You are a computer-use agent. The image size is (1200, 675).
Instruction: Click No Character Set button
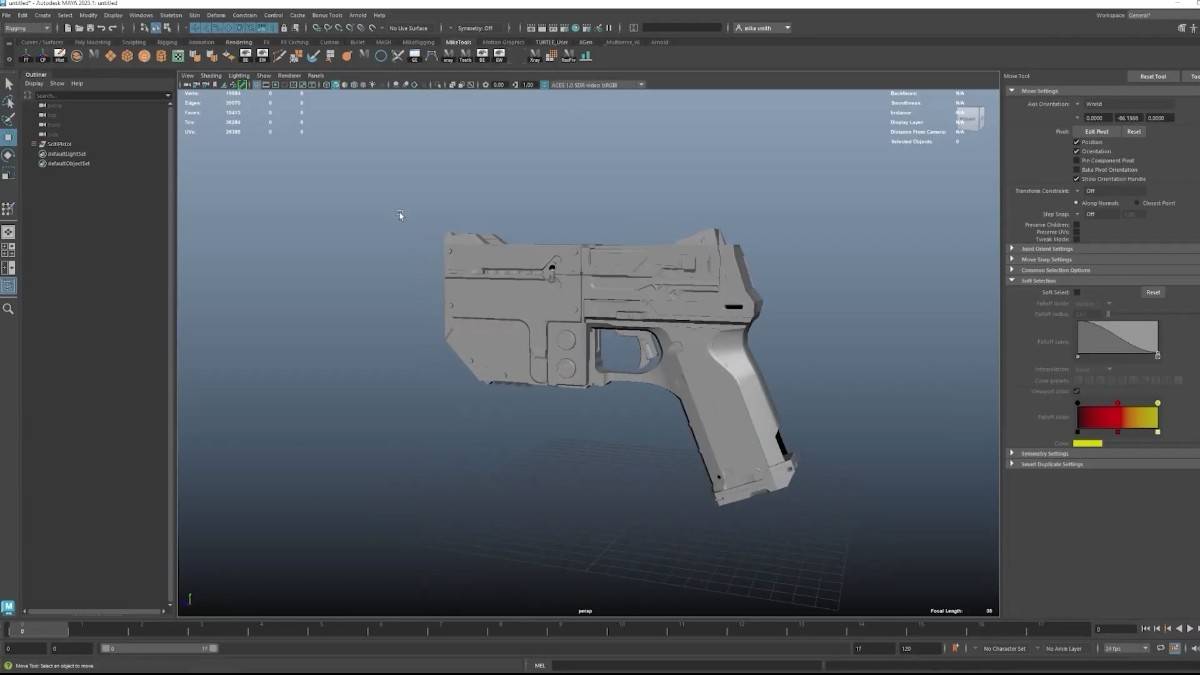[1004, 648]
